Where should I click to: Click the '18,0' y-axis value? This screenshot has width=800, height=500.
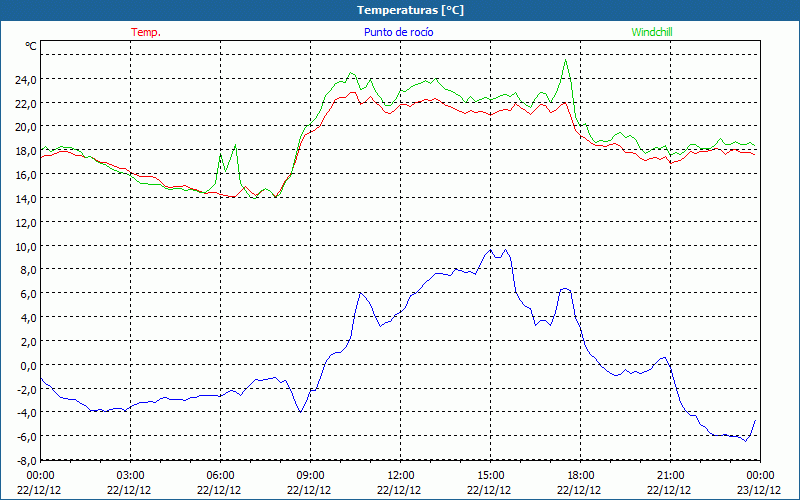26,151
